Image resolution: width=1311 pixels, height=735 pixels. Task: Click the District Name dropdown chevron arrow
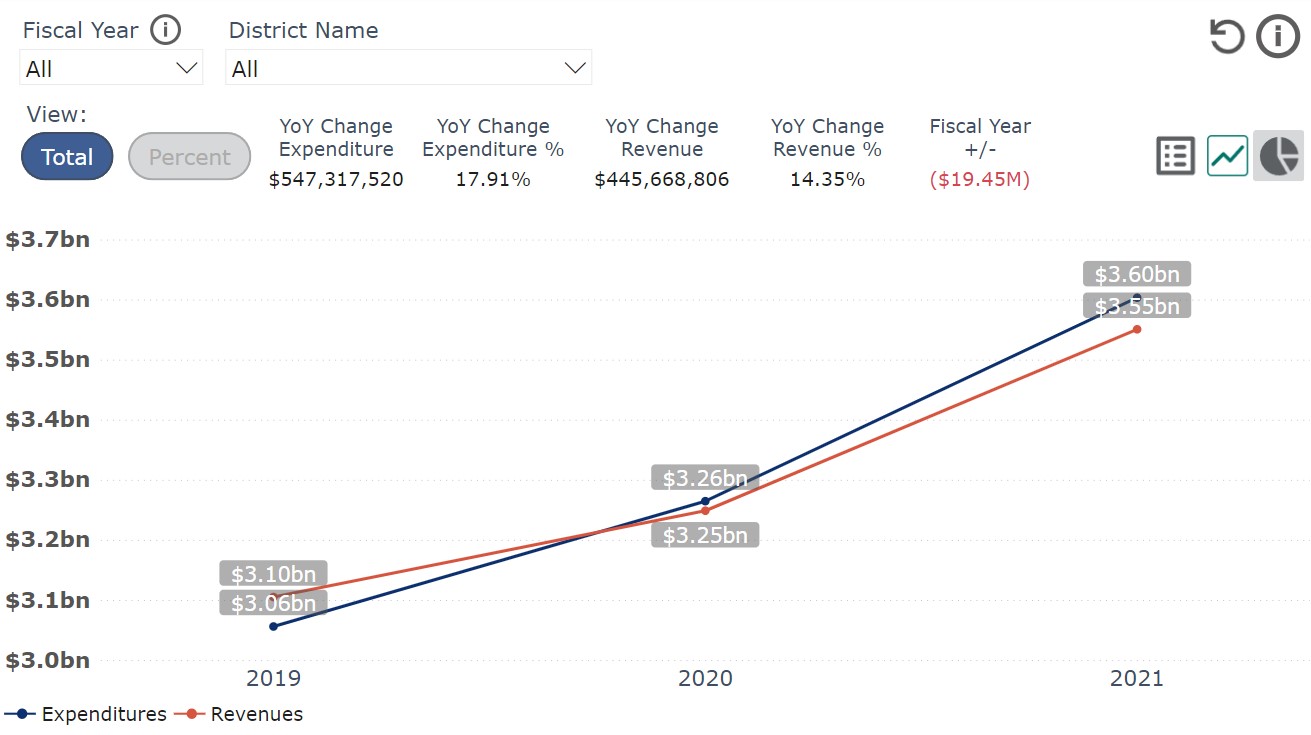pos(575,68)
